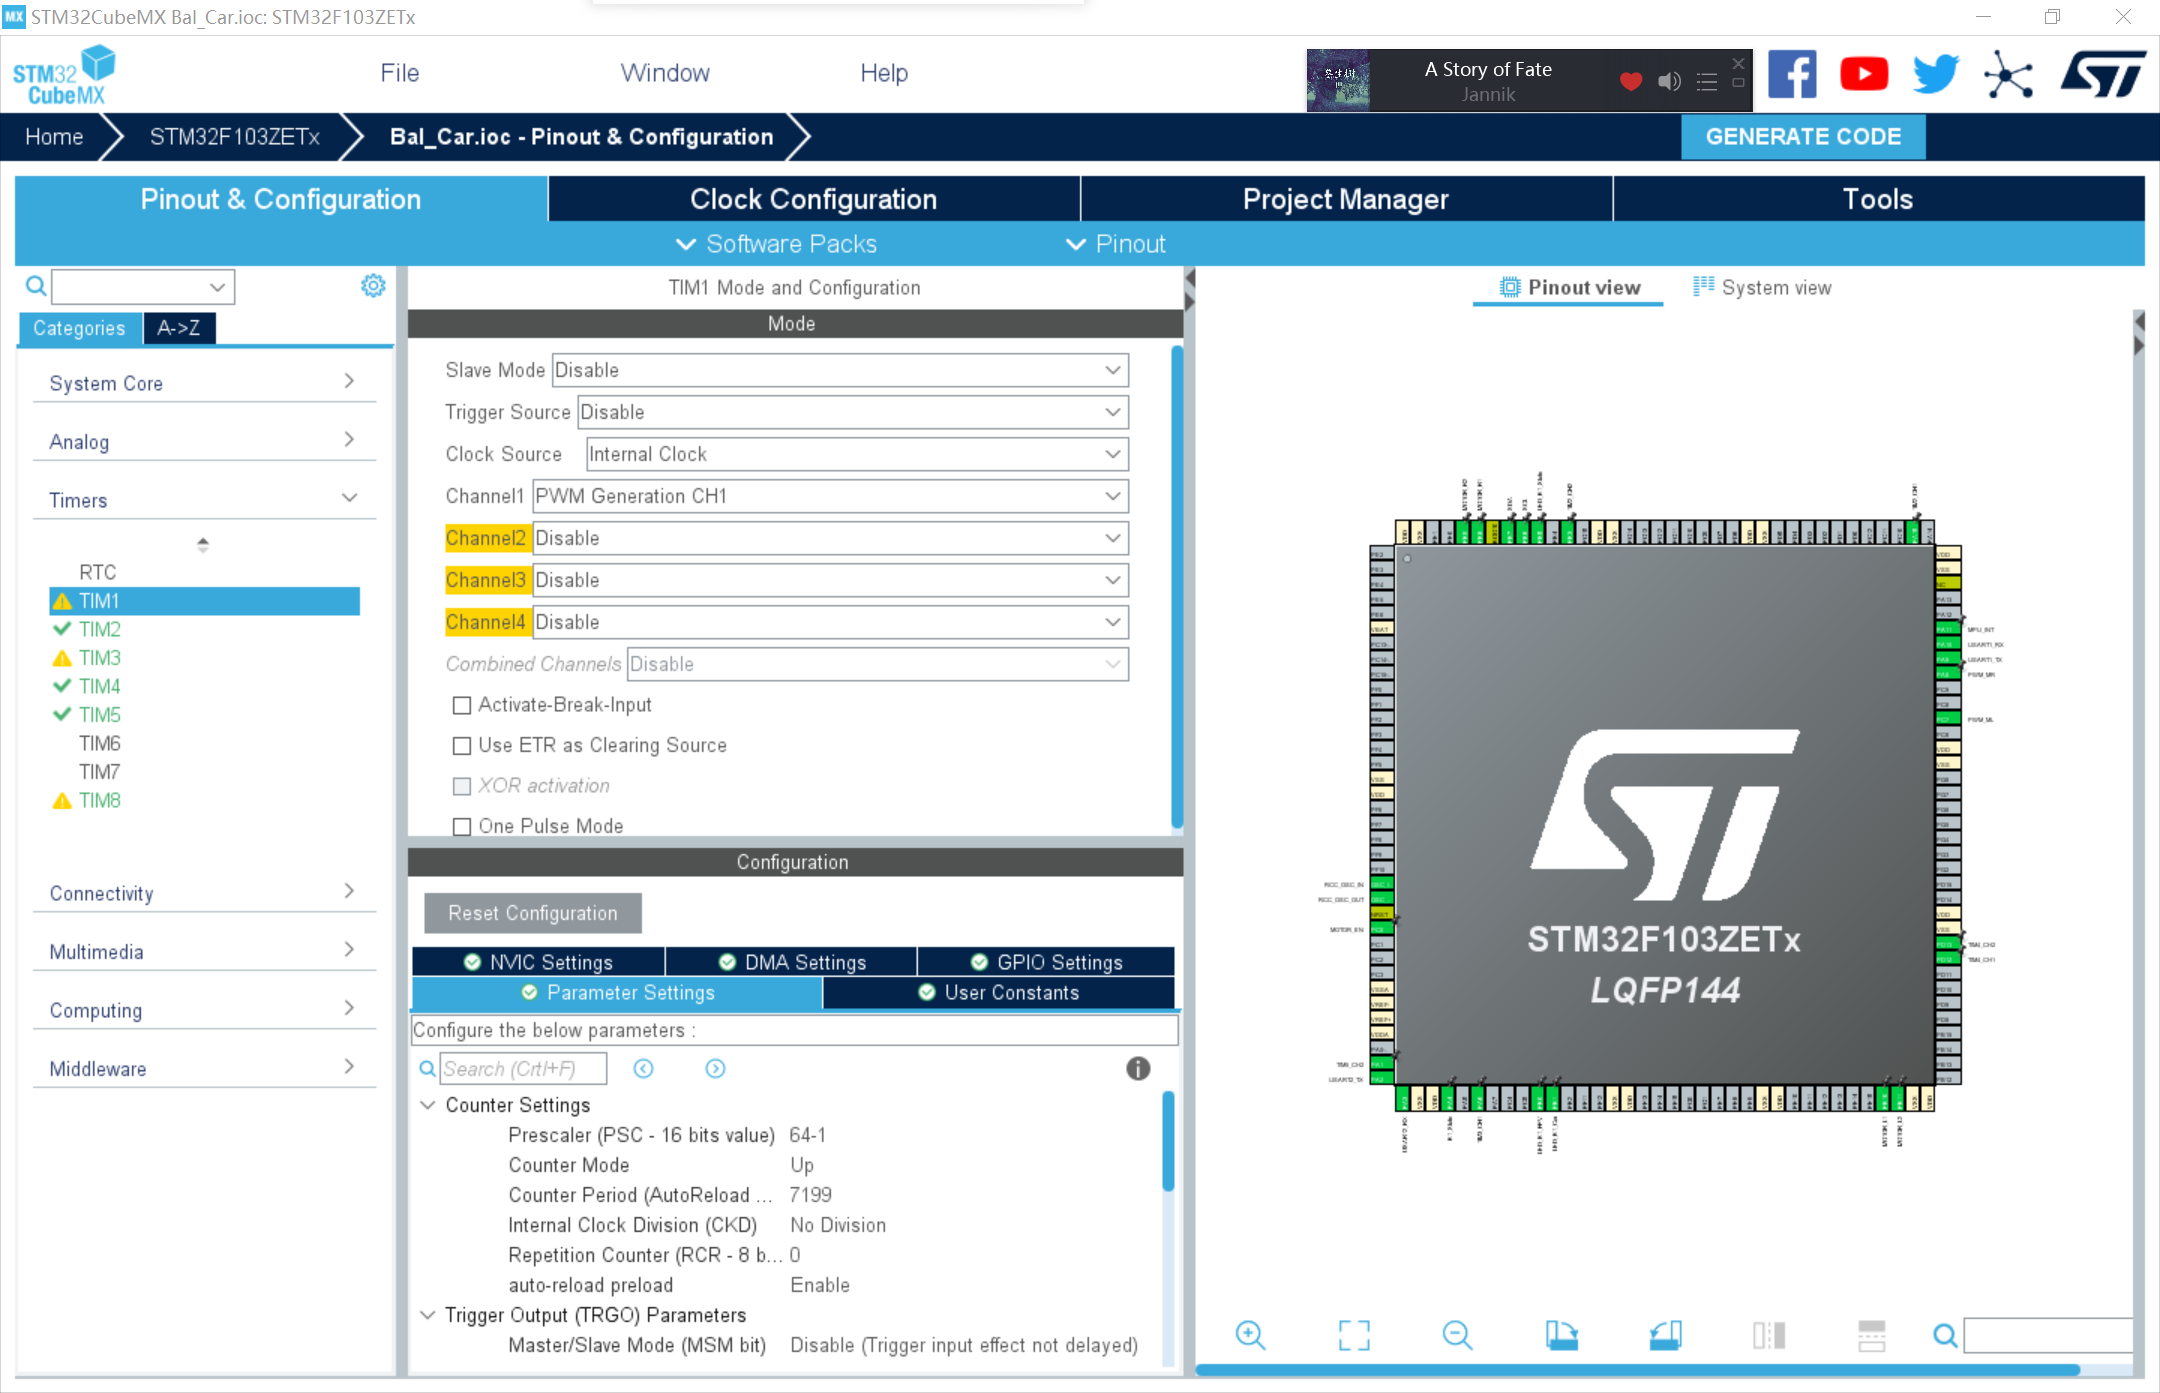
Task: Collapse Trigger Output (TRGO) Parameters group
Action: tap(427, 1315)
